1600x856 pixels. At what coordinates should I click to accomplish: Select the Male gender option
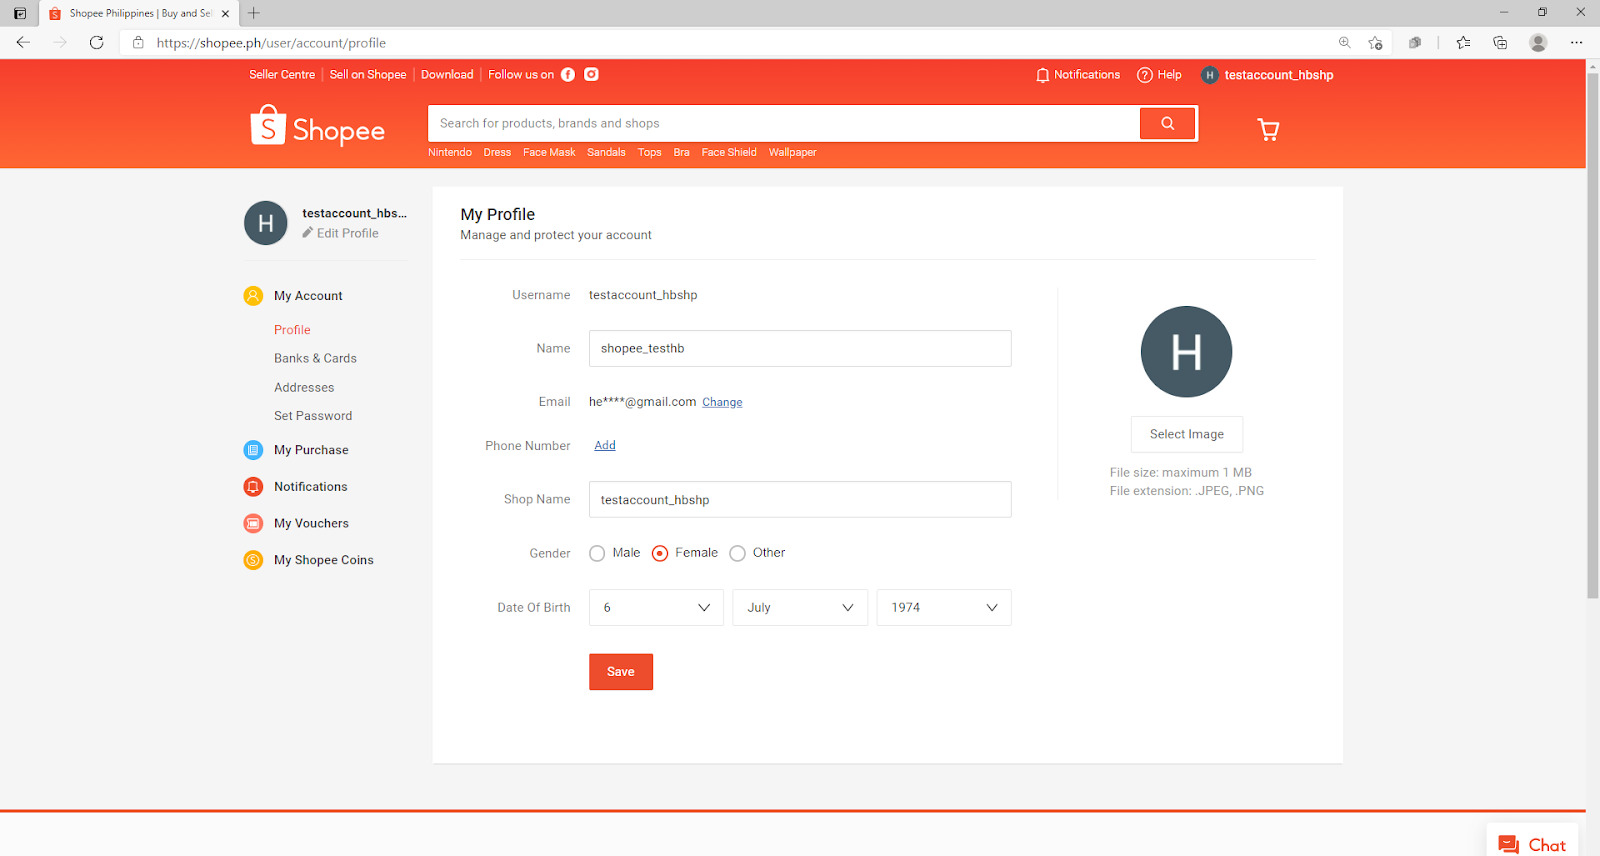(x=598, y=553)
